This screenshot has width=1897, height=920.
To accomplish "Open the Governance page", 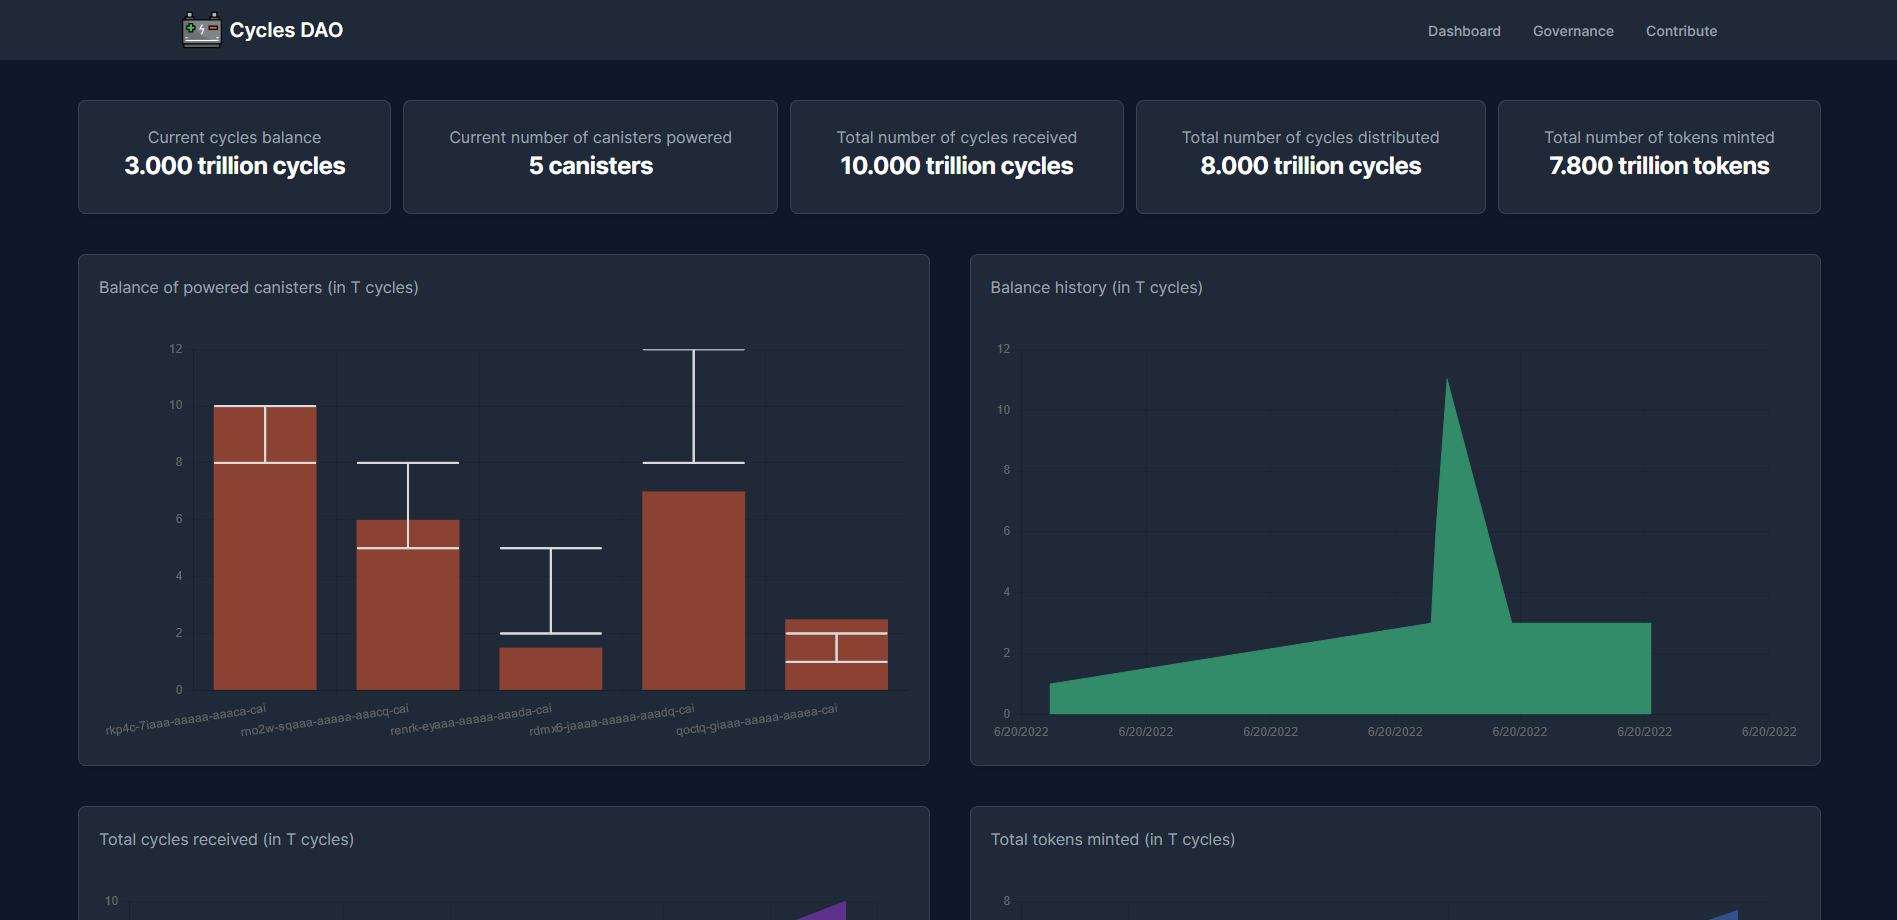I will [1572, 30].
